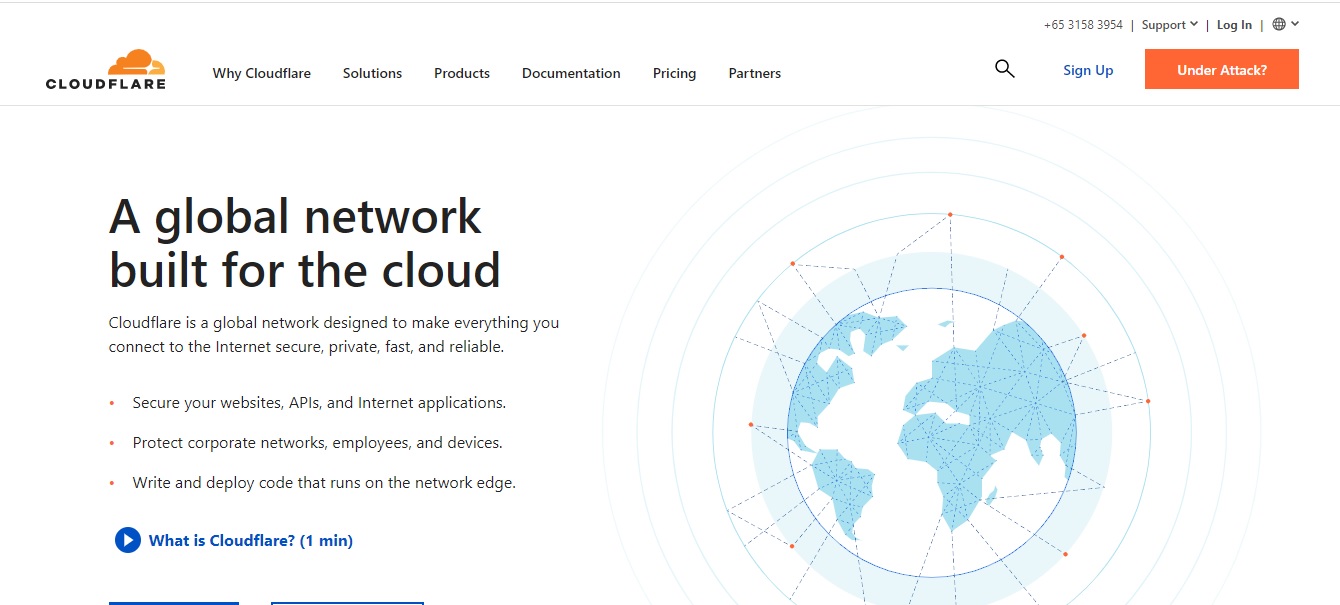Click the Cloudflare logo
Image resolution: width=1340 pixels, height=605 pixels.
pyautogui.click(x=106, y=70)
